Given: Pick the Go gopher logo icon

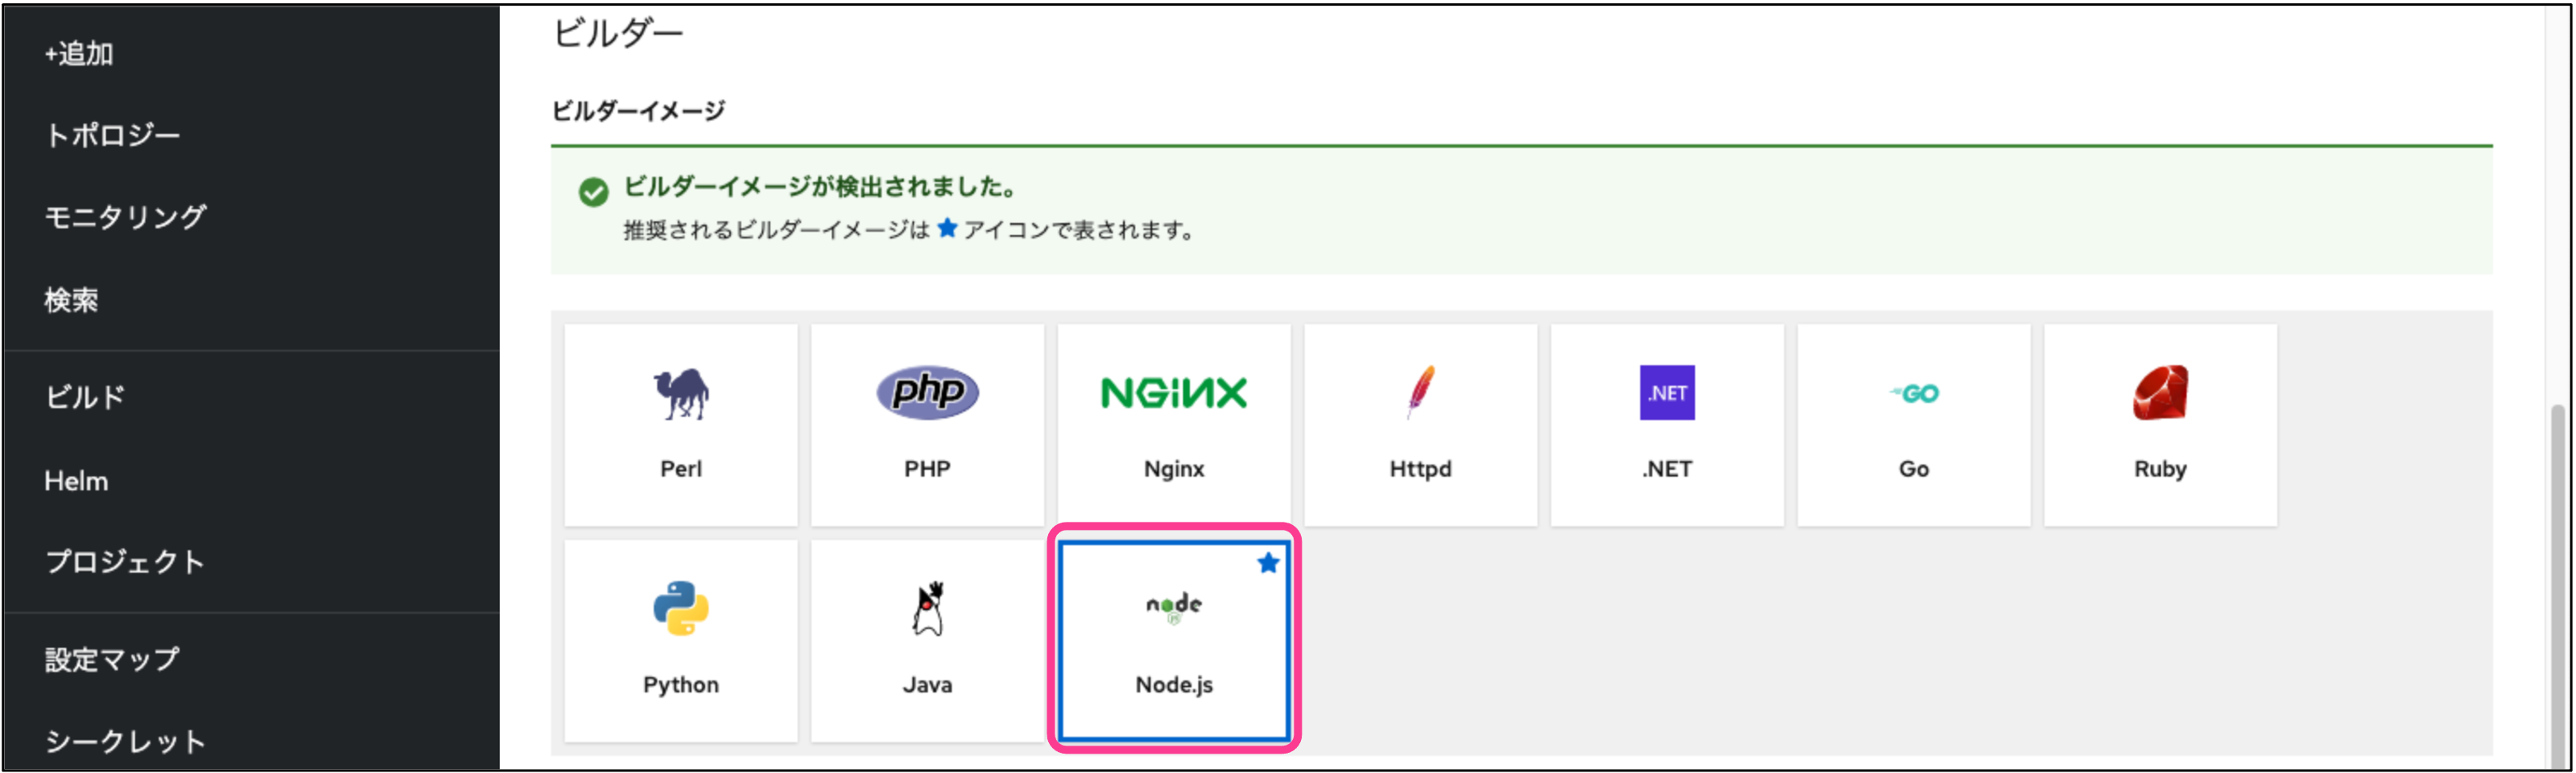Looking at the screenshot, I should [1913, 393].
